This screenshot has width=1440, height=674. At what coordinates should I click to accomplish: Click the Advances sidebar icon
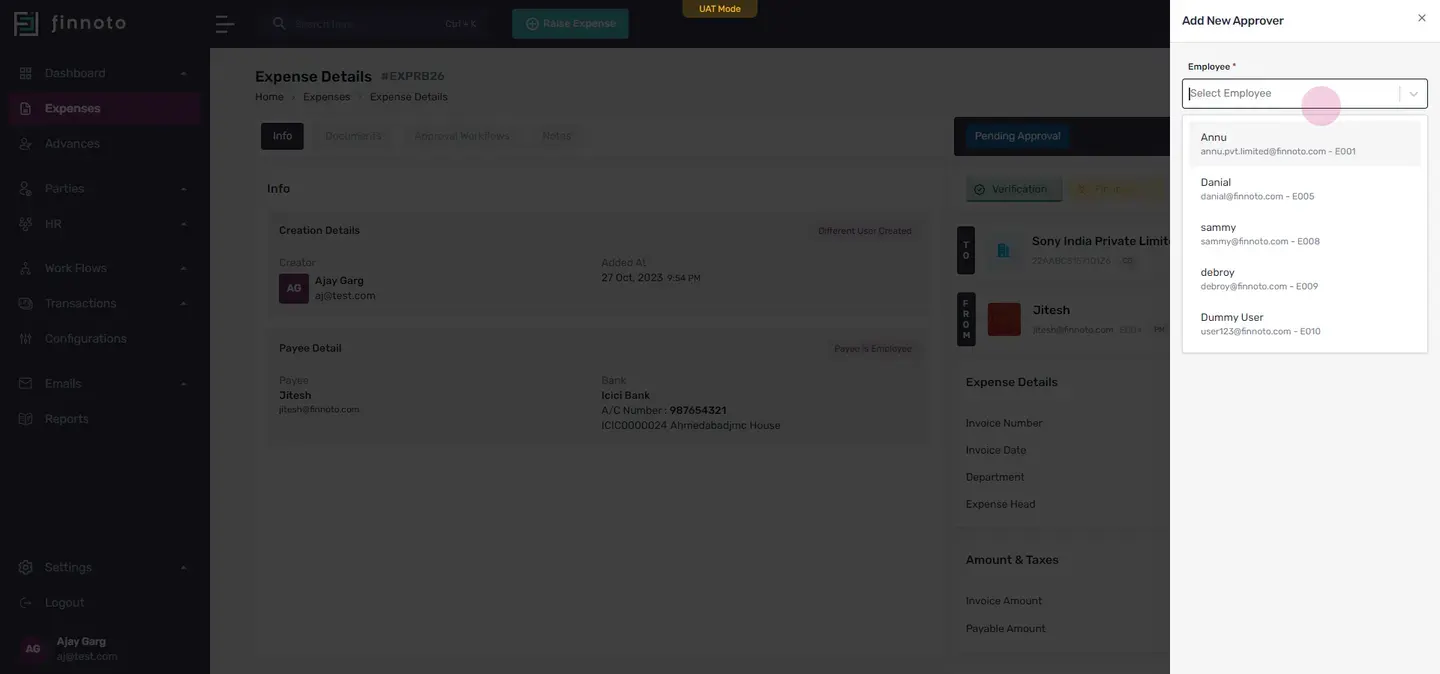(26, 144)
